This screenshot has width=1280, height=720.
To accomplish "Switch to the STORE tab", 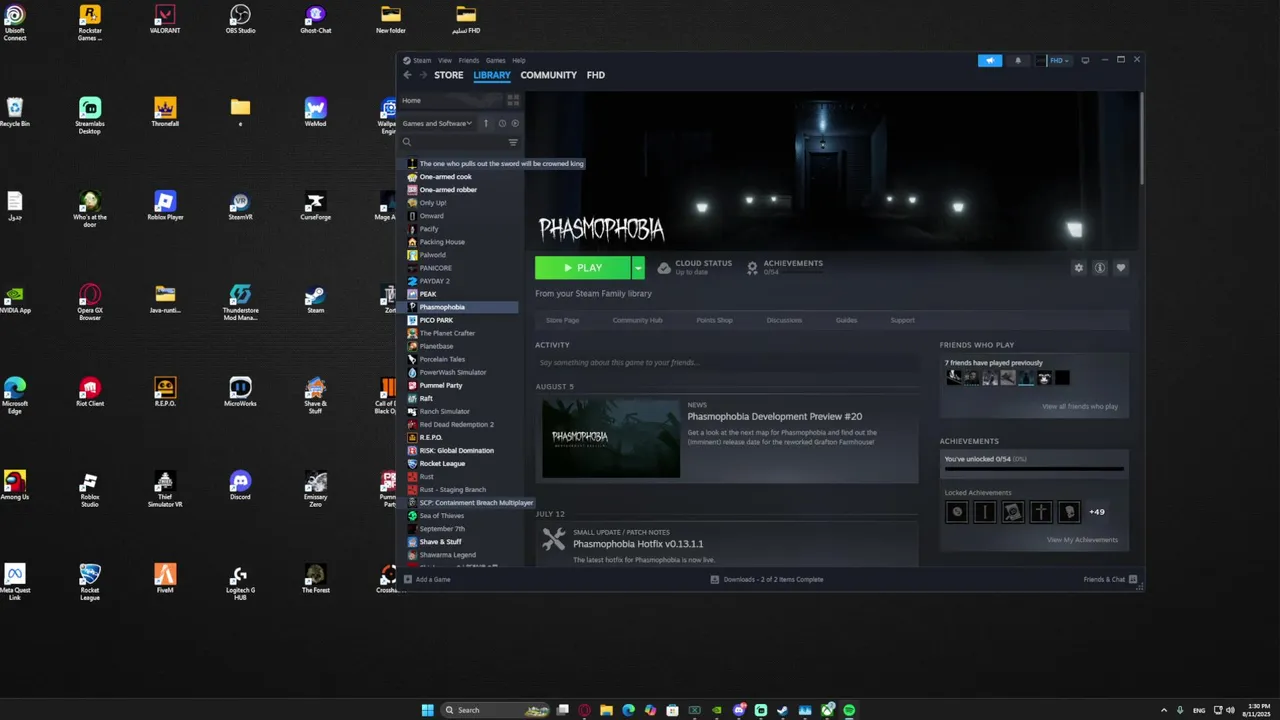I will [449, 75].
